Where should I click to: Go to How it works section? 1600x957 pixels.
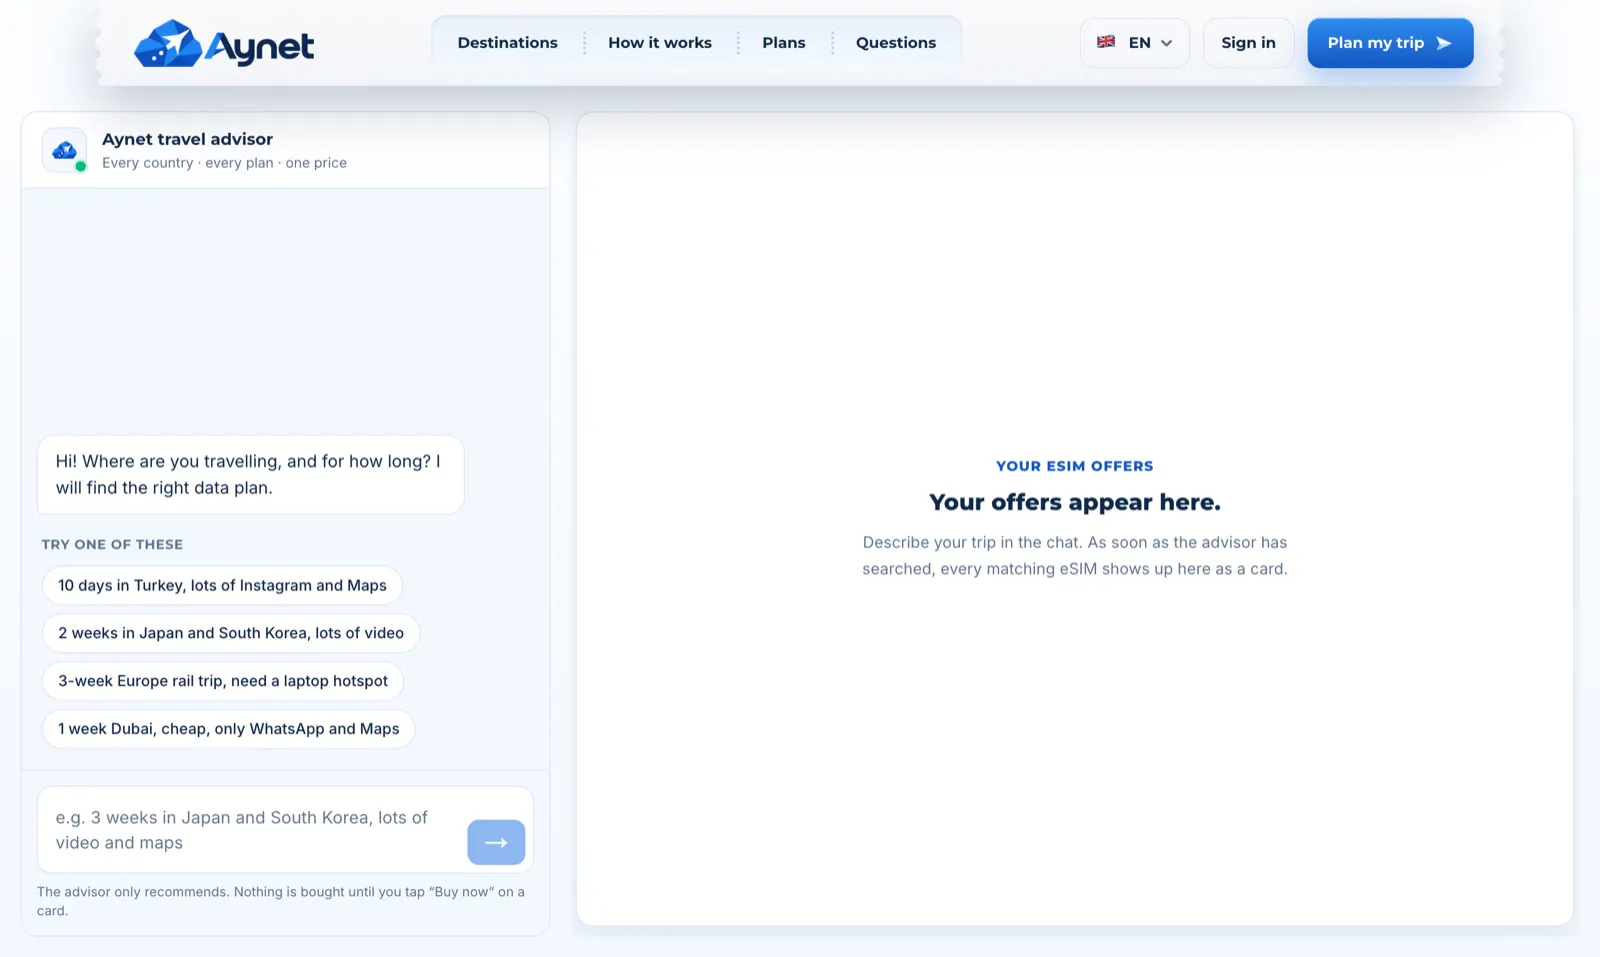660,43
